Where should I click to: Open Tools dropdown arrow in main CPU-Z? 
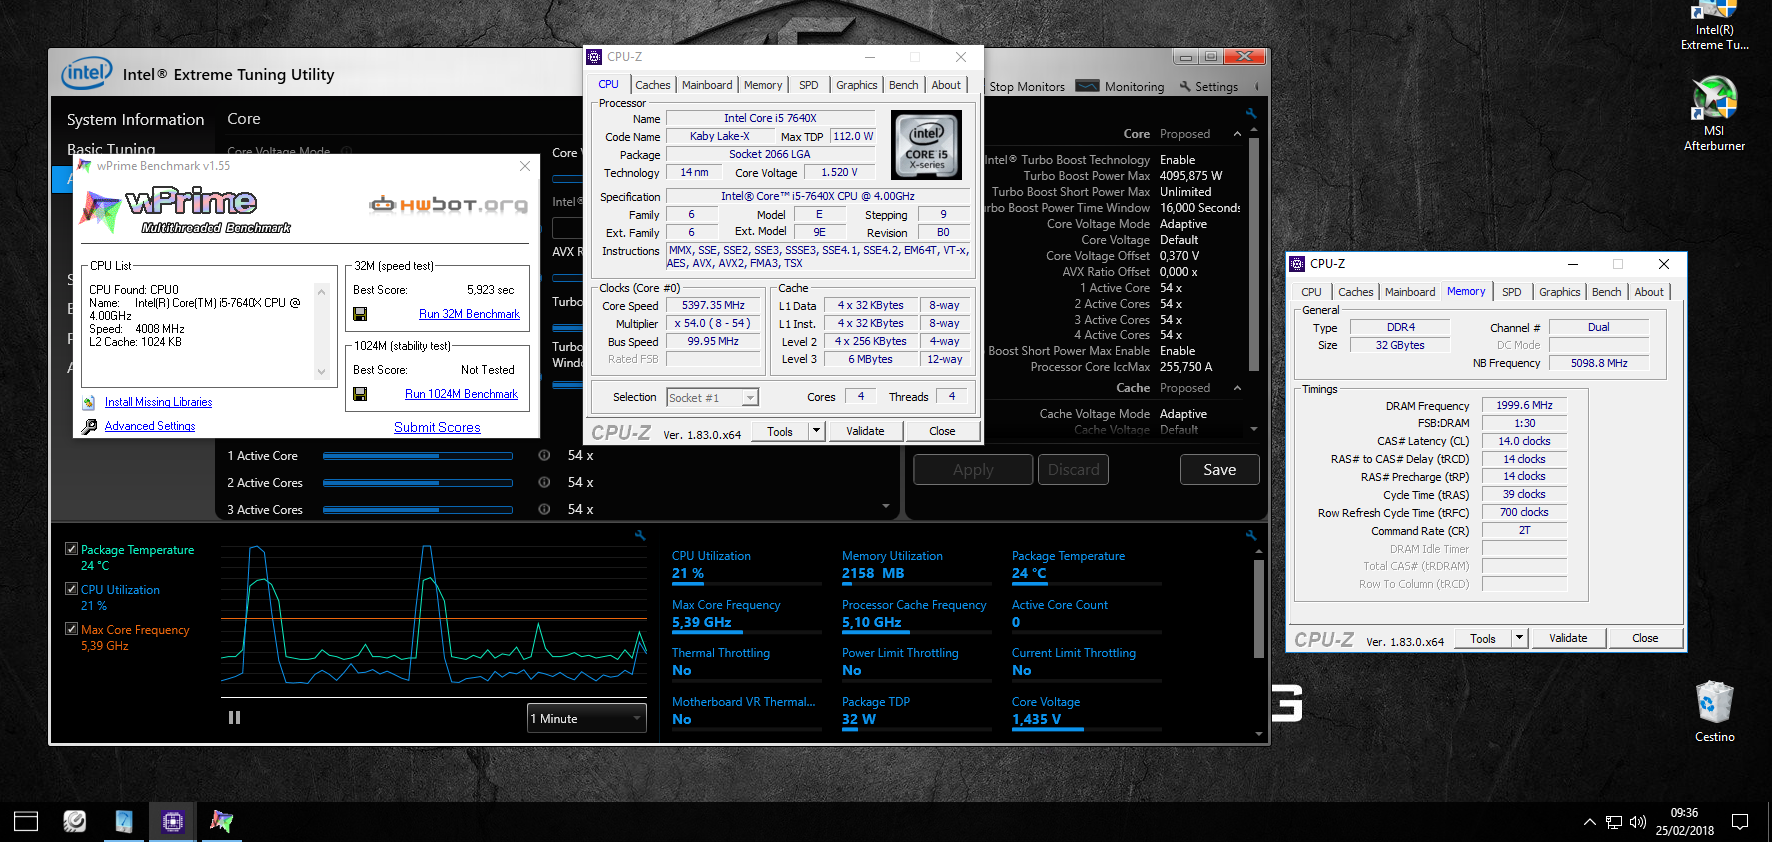[816, 431]
